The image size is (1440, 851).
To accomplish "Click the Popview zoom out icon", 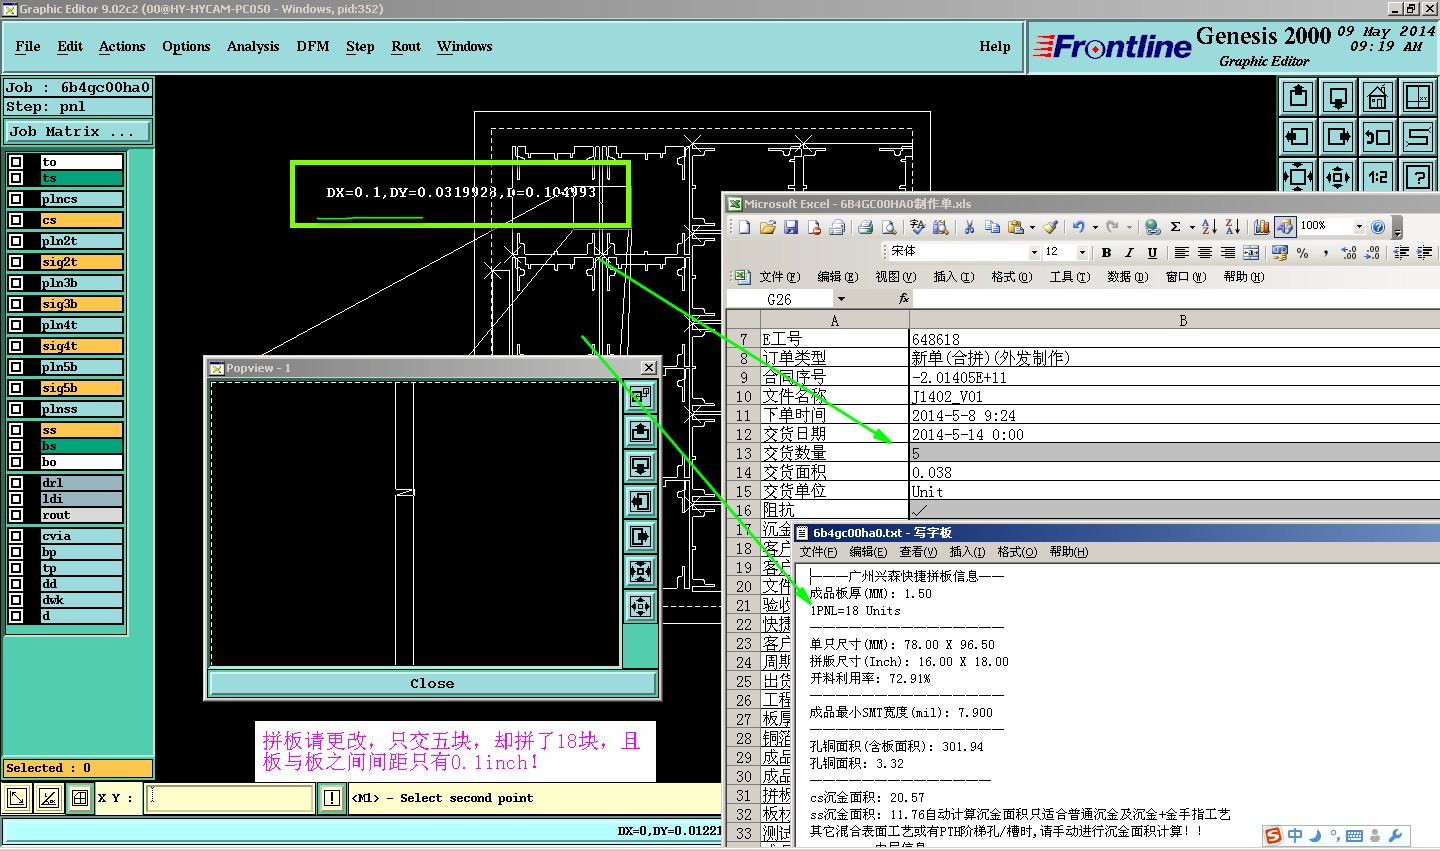I will tap(641, 607).
